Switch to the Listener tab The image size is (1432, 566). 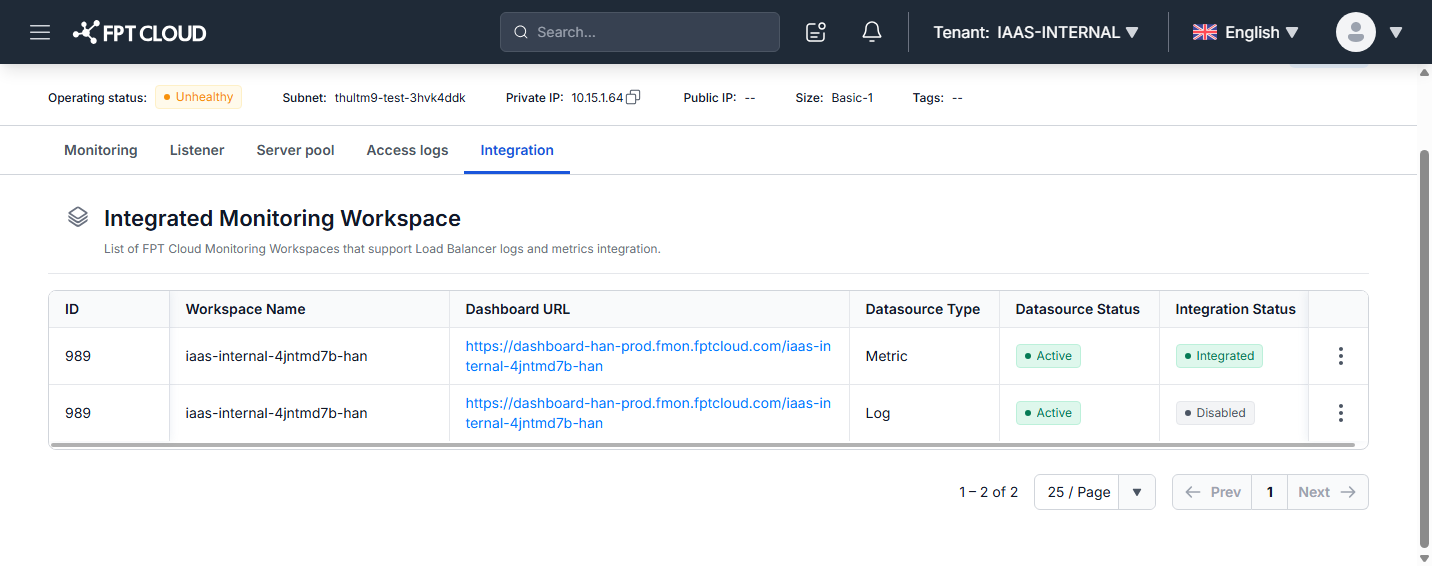click(x=197, y=150)
